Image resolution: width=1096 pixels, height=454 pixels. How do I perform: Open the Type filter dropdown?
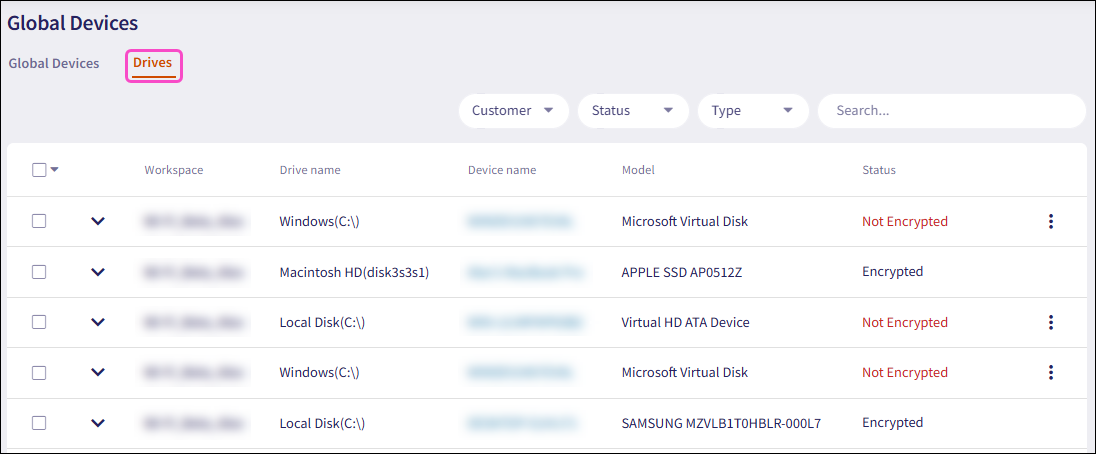752,111
